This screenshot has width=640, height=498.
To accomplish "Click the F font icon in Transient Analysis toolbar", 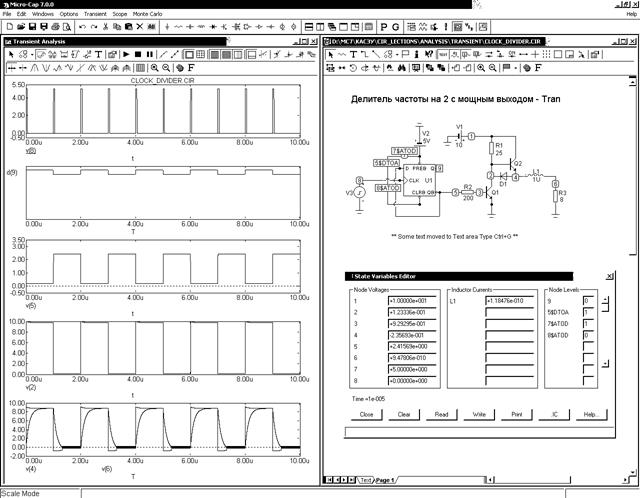I will [191, 68].
